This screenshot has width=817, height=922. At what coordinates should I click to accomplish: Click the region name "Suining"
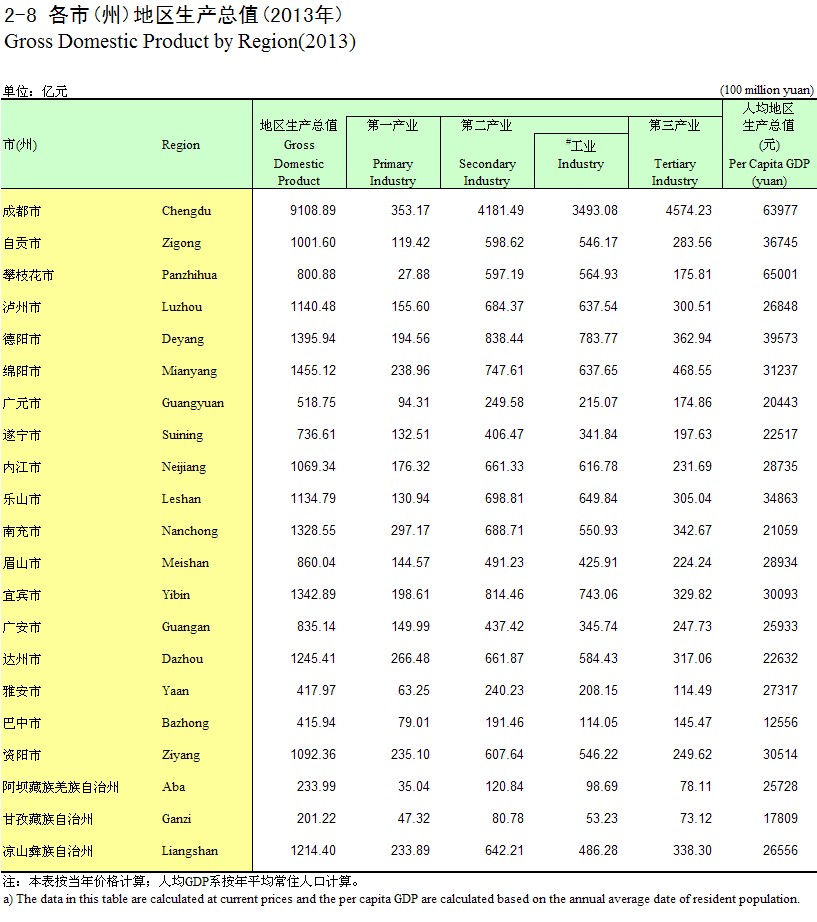[x=182, y=435]
